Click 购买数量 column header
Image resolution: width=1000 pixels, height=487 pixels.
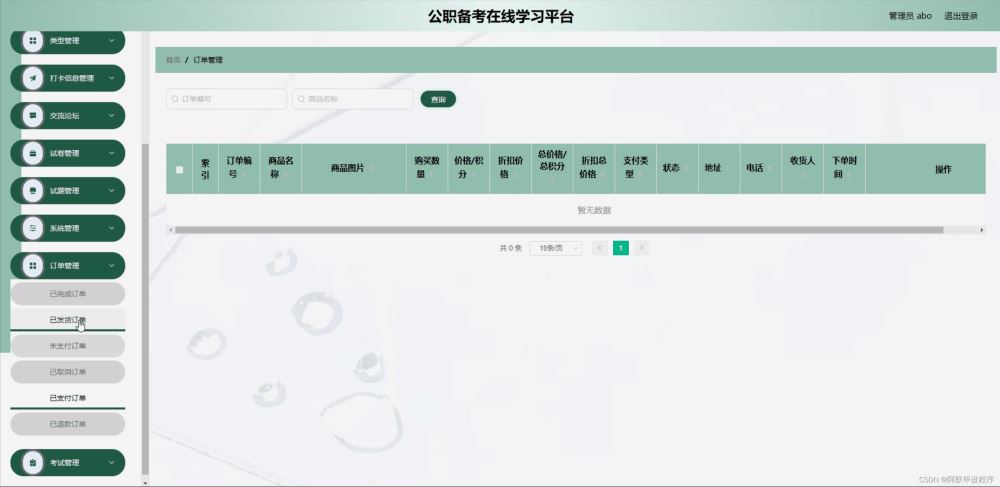click(x=427, y=167)
